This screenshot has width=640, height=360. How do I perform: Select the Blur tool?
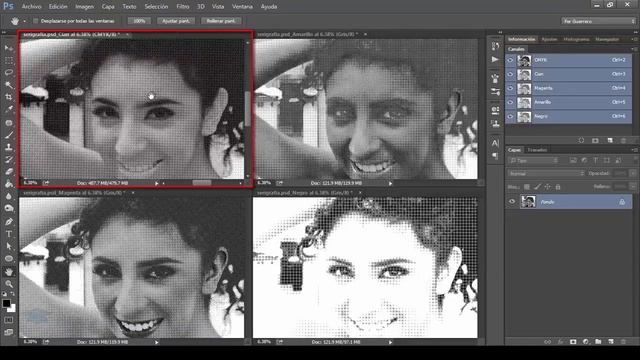click(x=9, y=196)
